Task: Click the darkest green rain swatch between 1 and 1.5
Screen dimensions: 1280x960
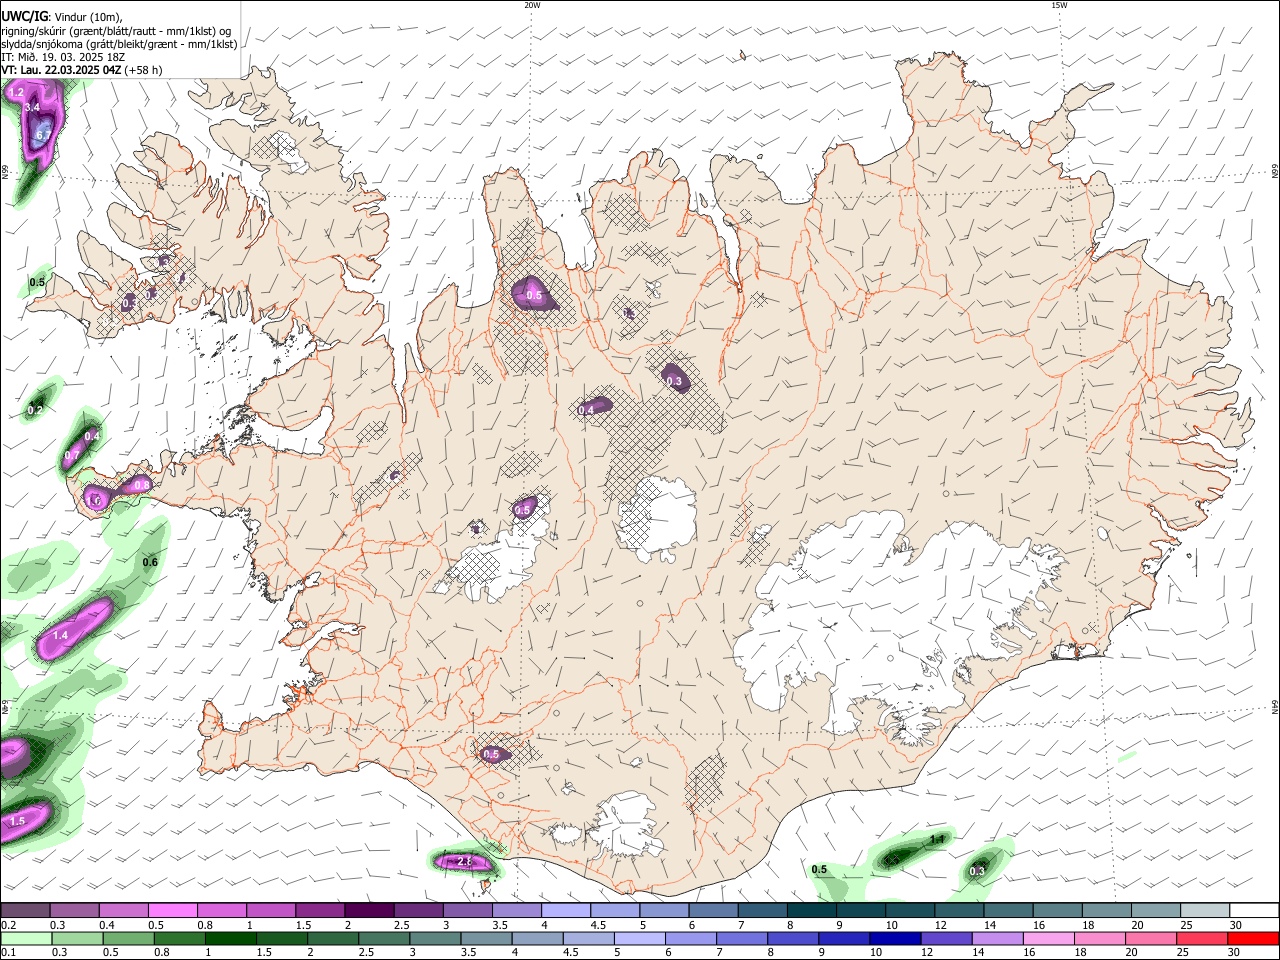Action: [230, 938]
